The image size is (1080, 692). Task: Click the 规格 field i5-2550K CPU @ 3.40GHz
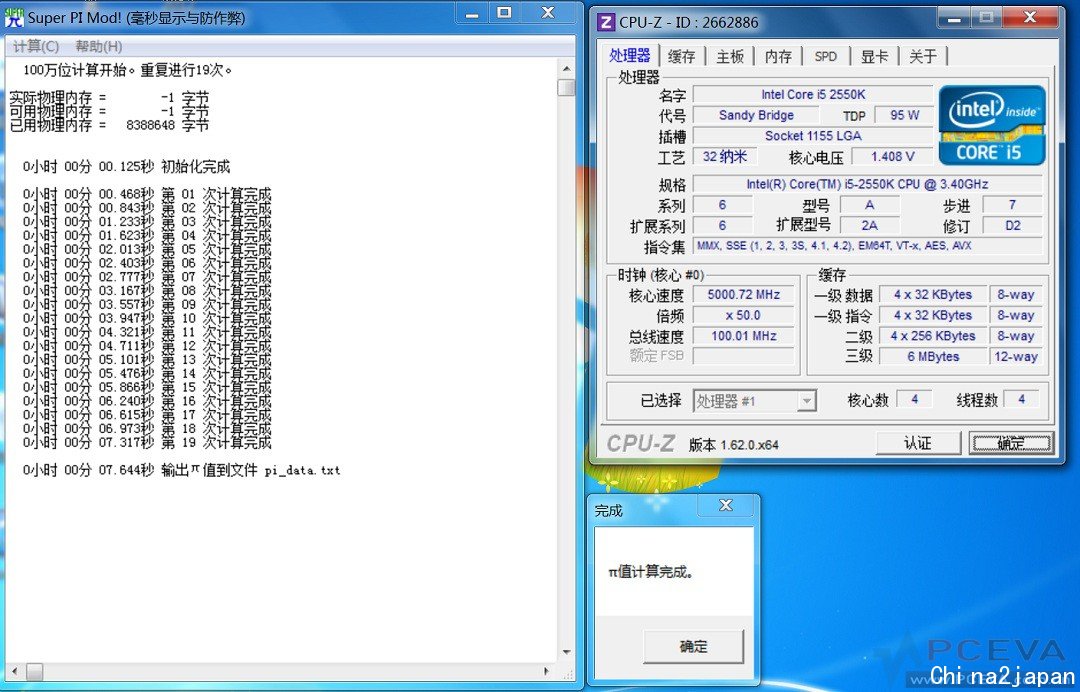867,184
